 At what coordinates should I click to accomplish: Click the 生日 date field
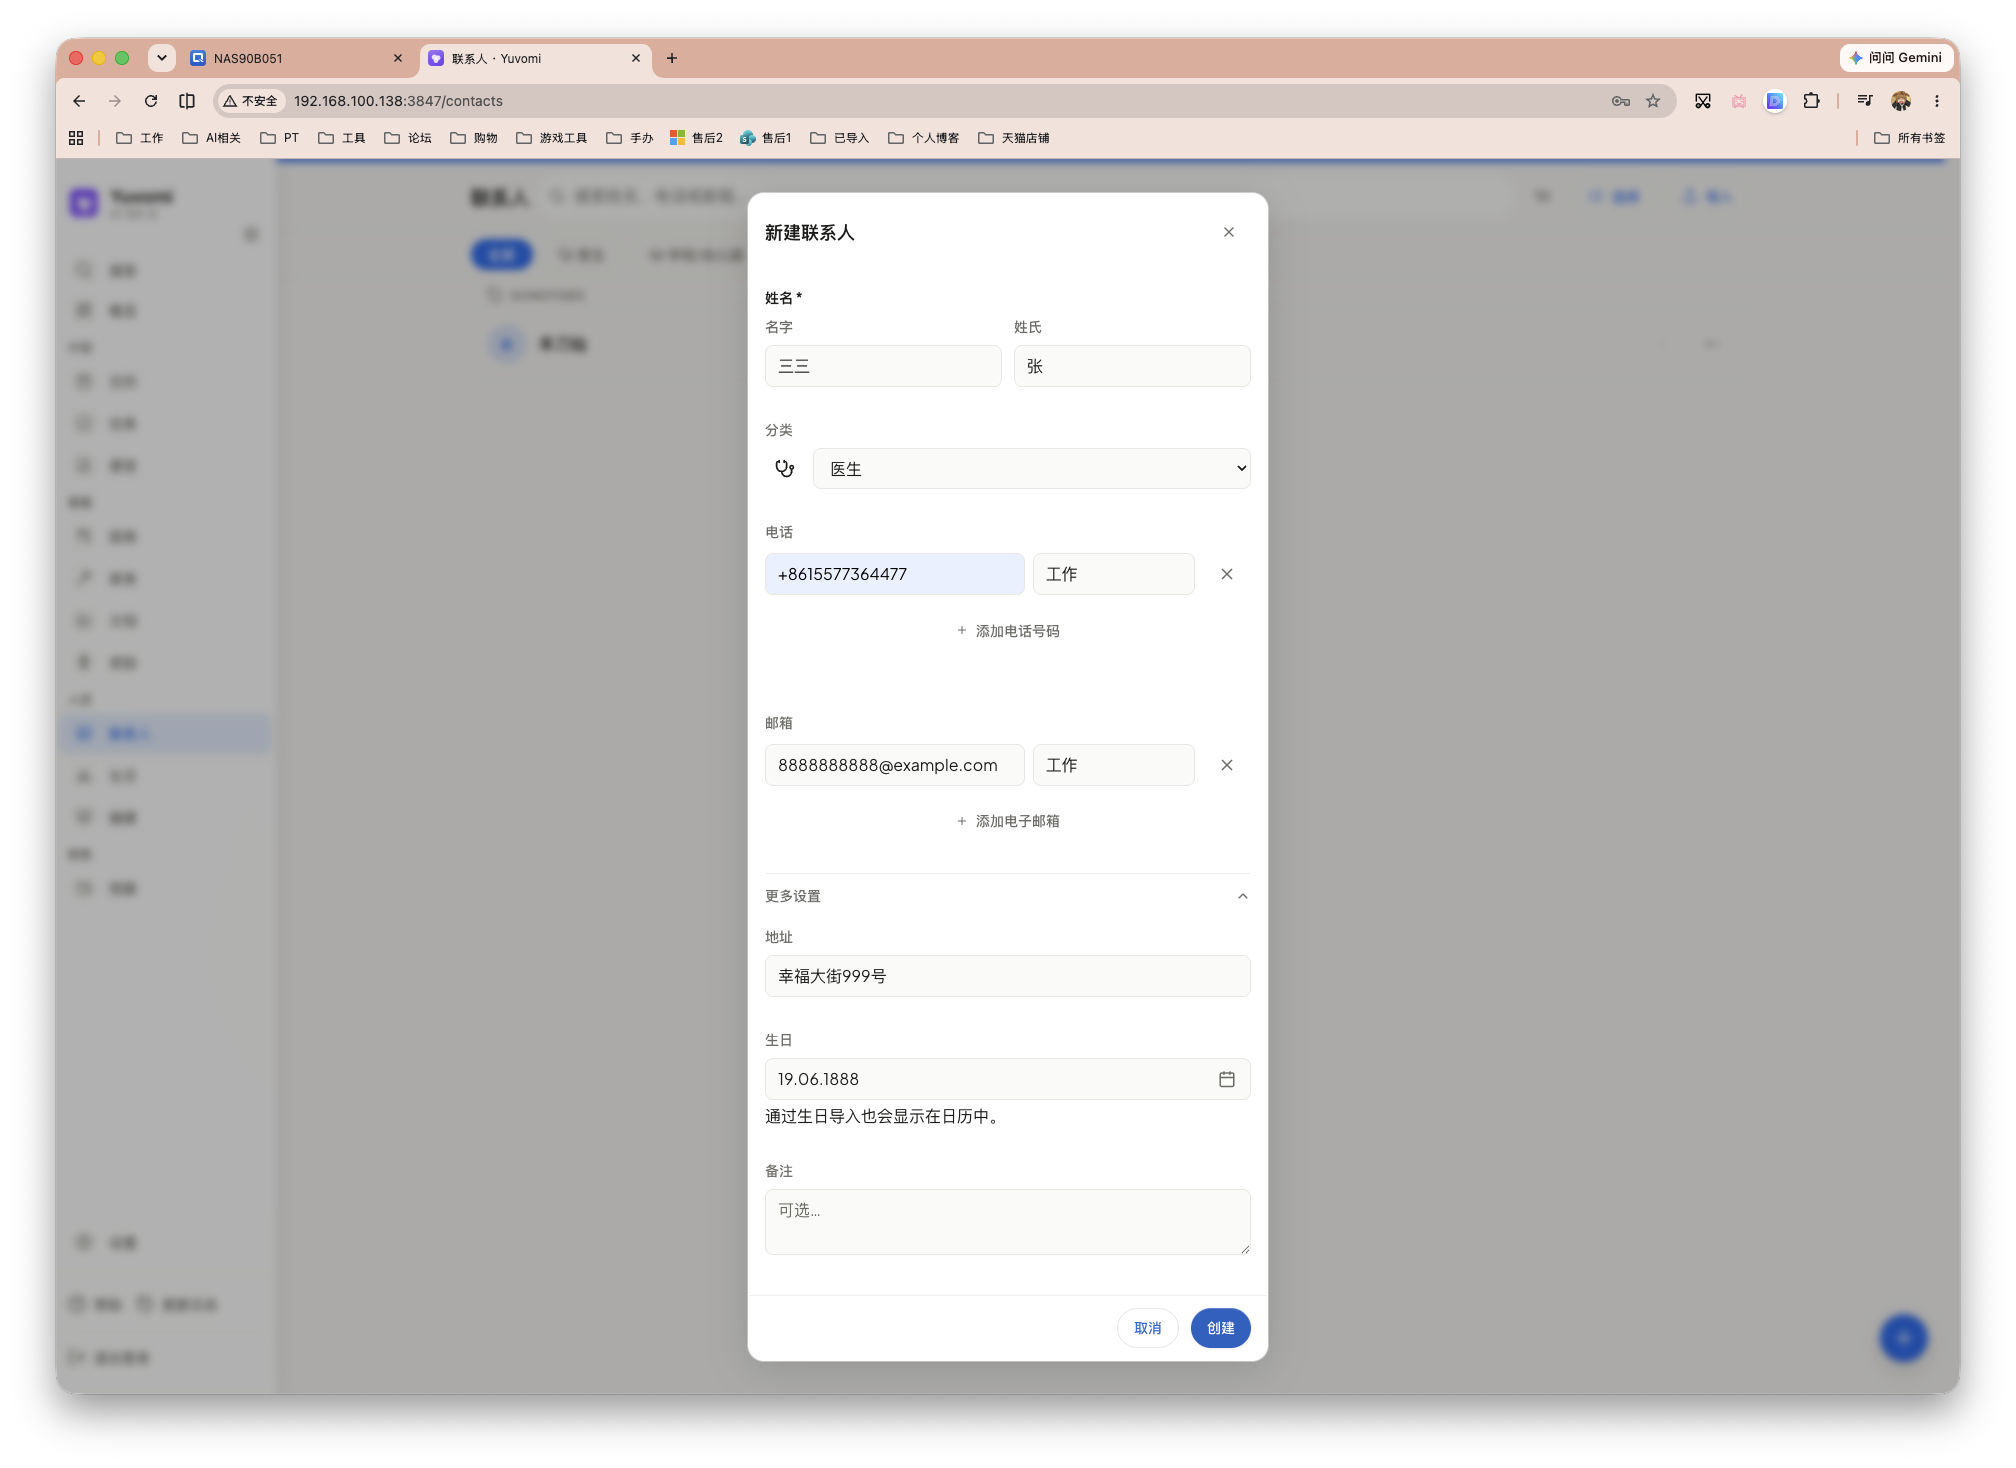click(x=1007, y=1079)
